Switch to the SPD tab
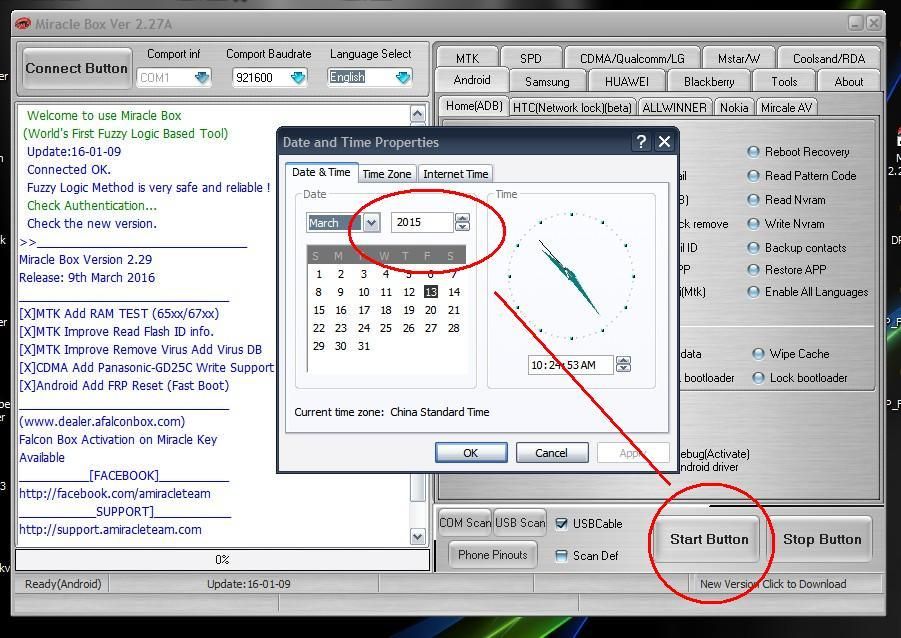901x638 pixels. pyautogui.click(x=530, y=58)
